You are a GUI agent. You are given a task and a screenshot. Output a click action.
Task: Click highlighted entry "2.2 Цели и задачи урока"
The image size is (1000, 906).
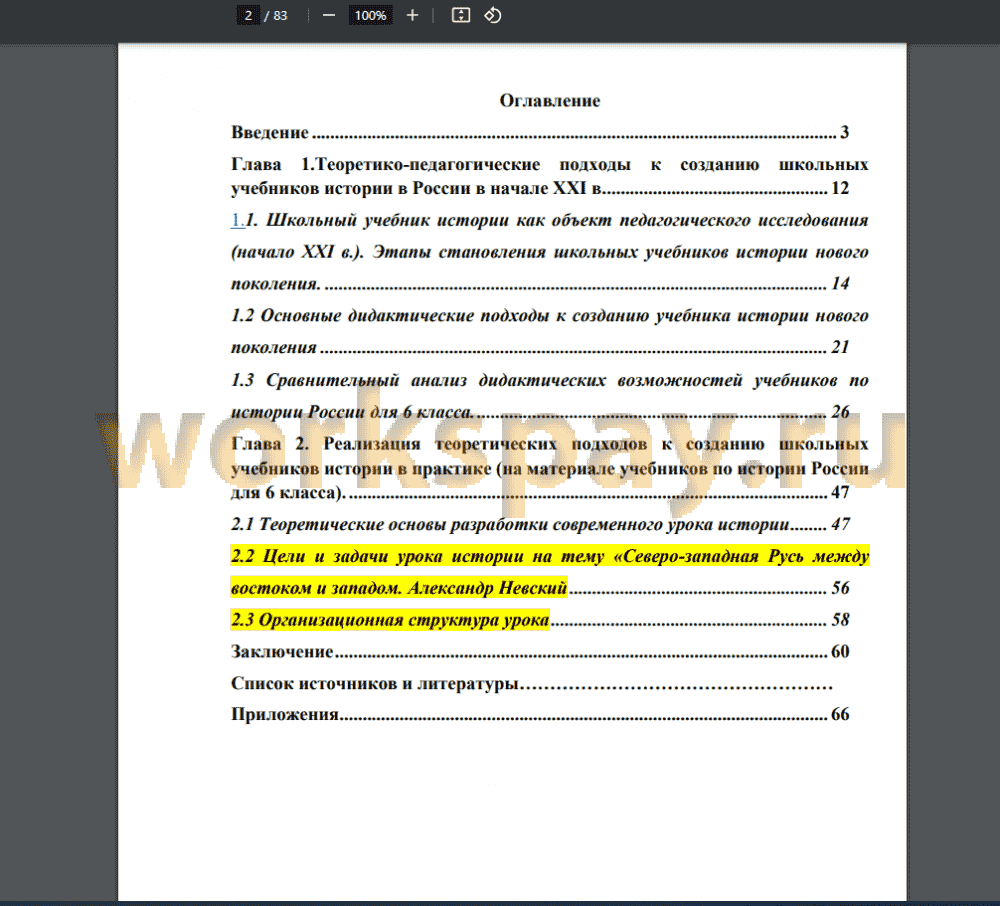tap(549, 572)
